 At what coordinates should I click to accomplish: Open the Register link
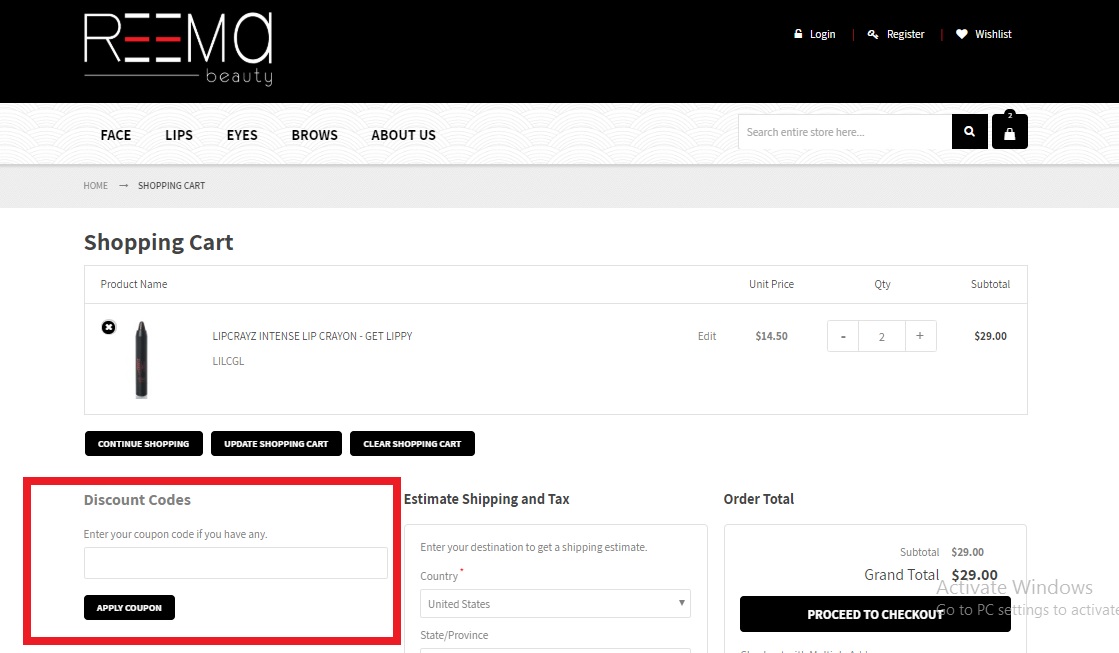tap(905, 34)
